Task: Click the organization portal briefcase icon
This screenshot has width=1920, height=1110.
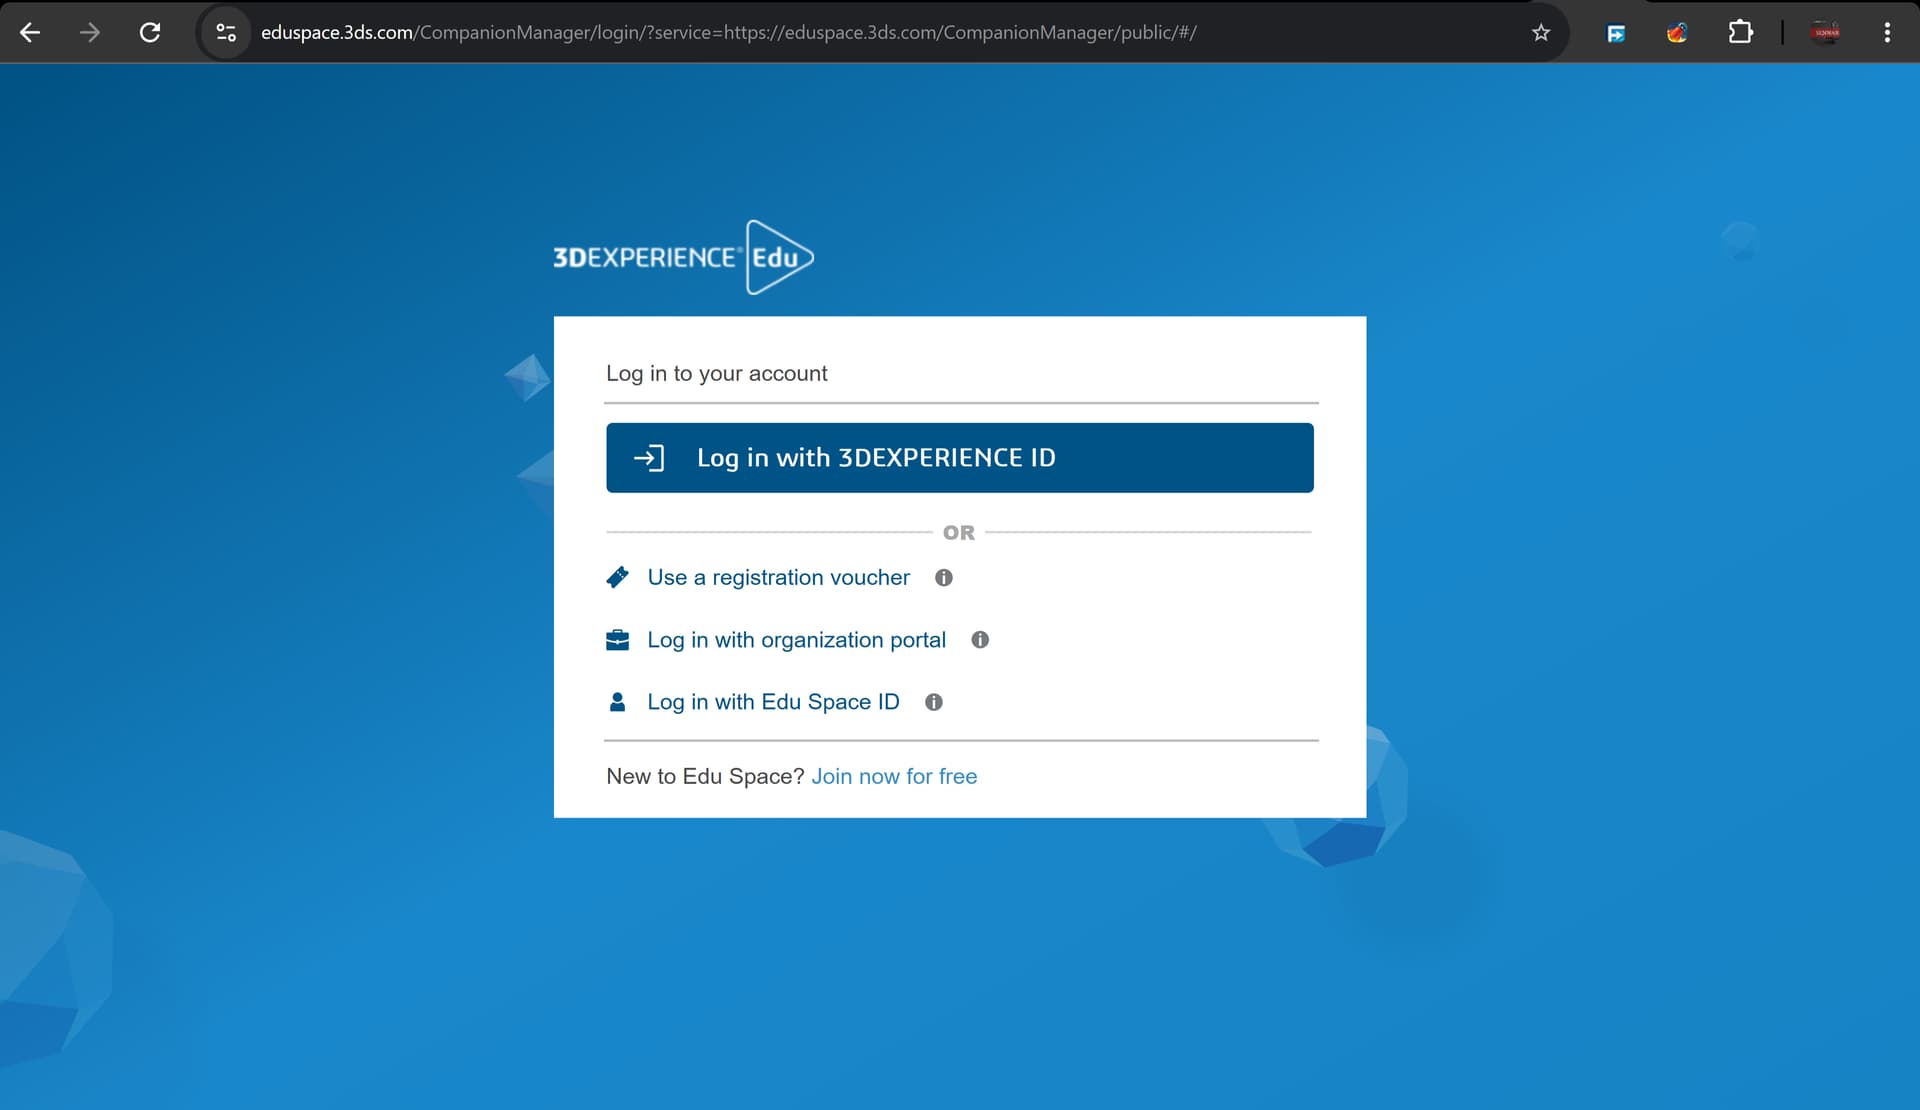Action: coord(618,640)
